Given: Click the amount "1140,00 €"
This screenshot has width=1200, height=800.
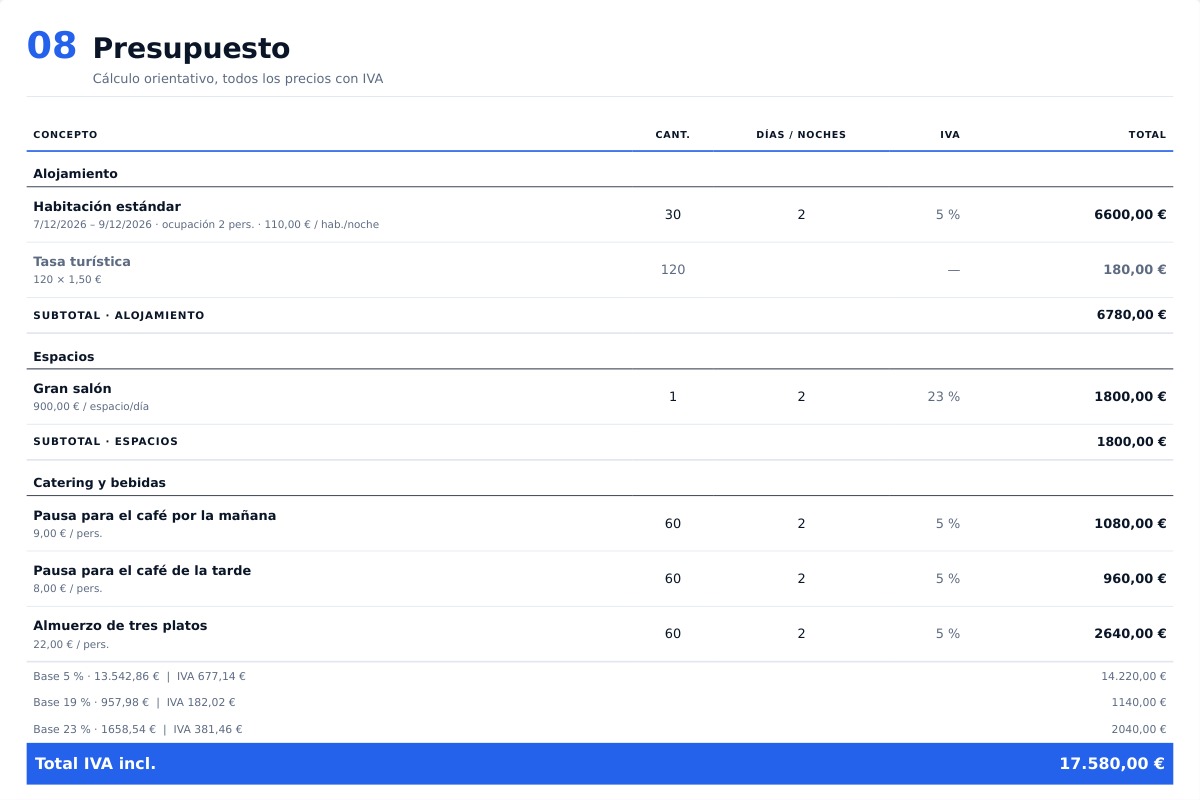Looking at the screenshot, I should (x=1139, y=703).
